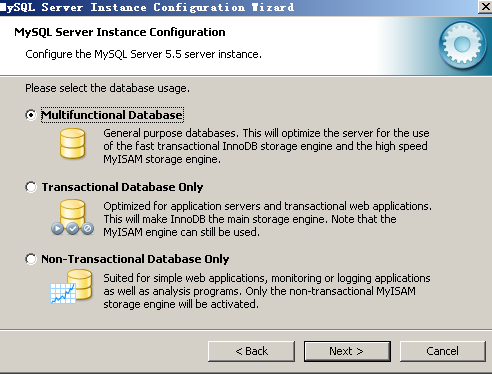Select the Multifunctional Database radio button
The width and height of the screenshot is (492, 374).
click(x=31, y=115)
